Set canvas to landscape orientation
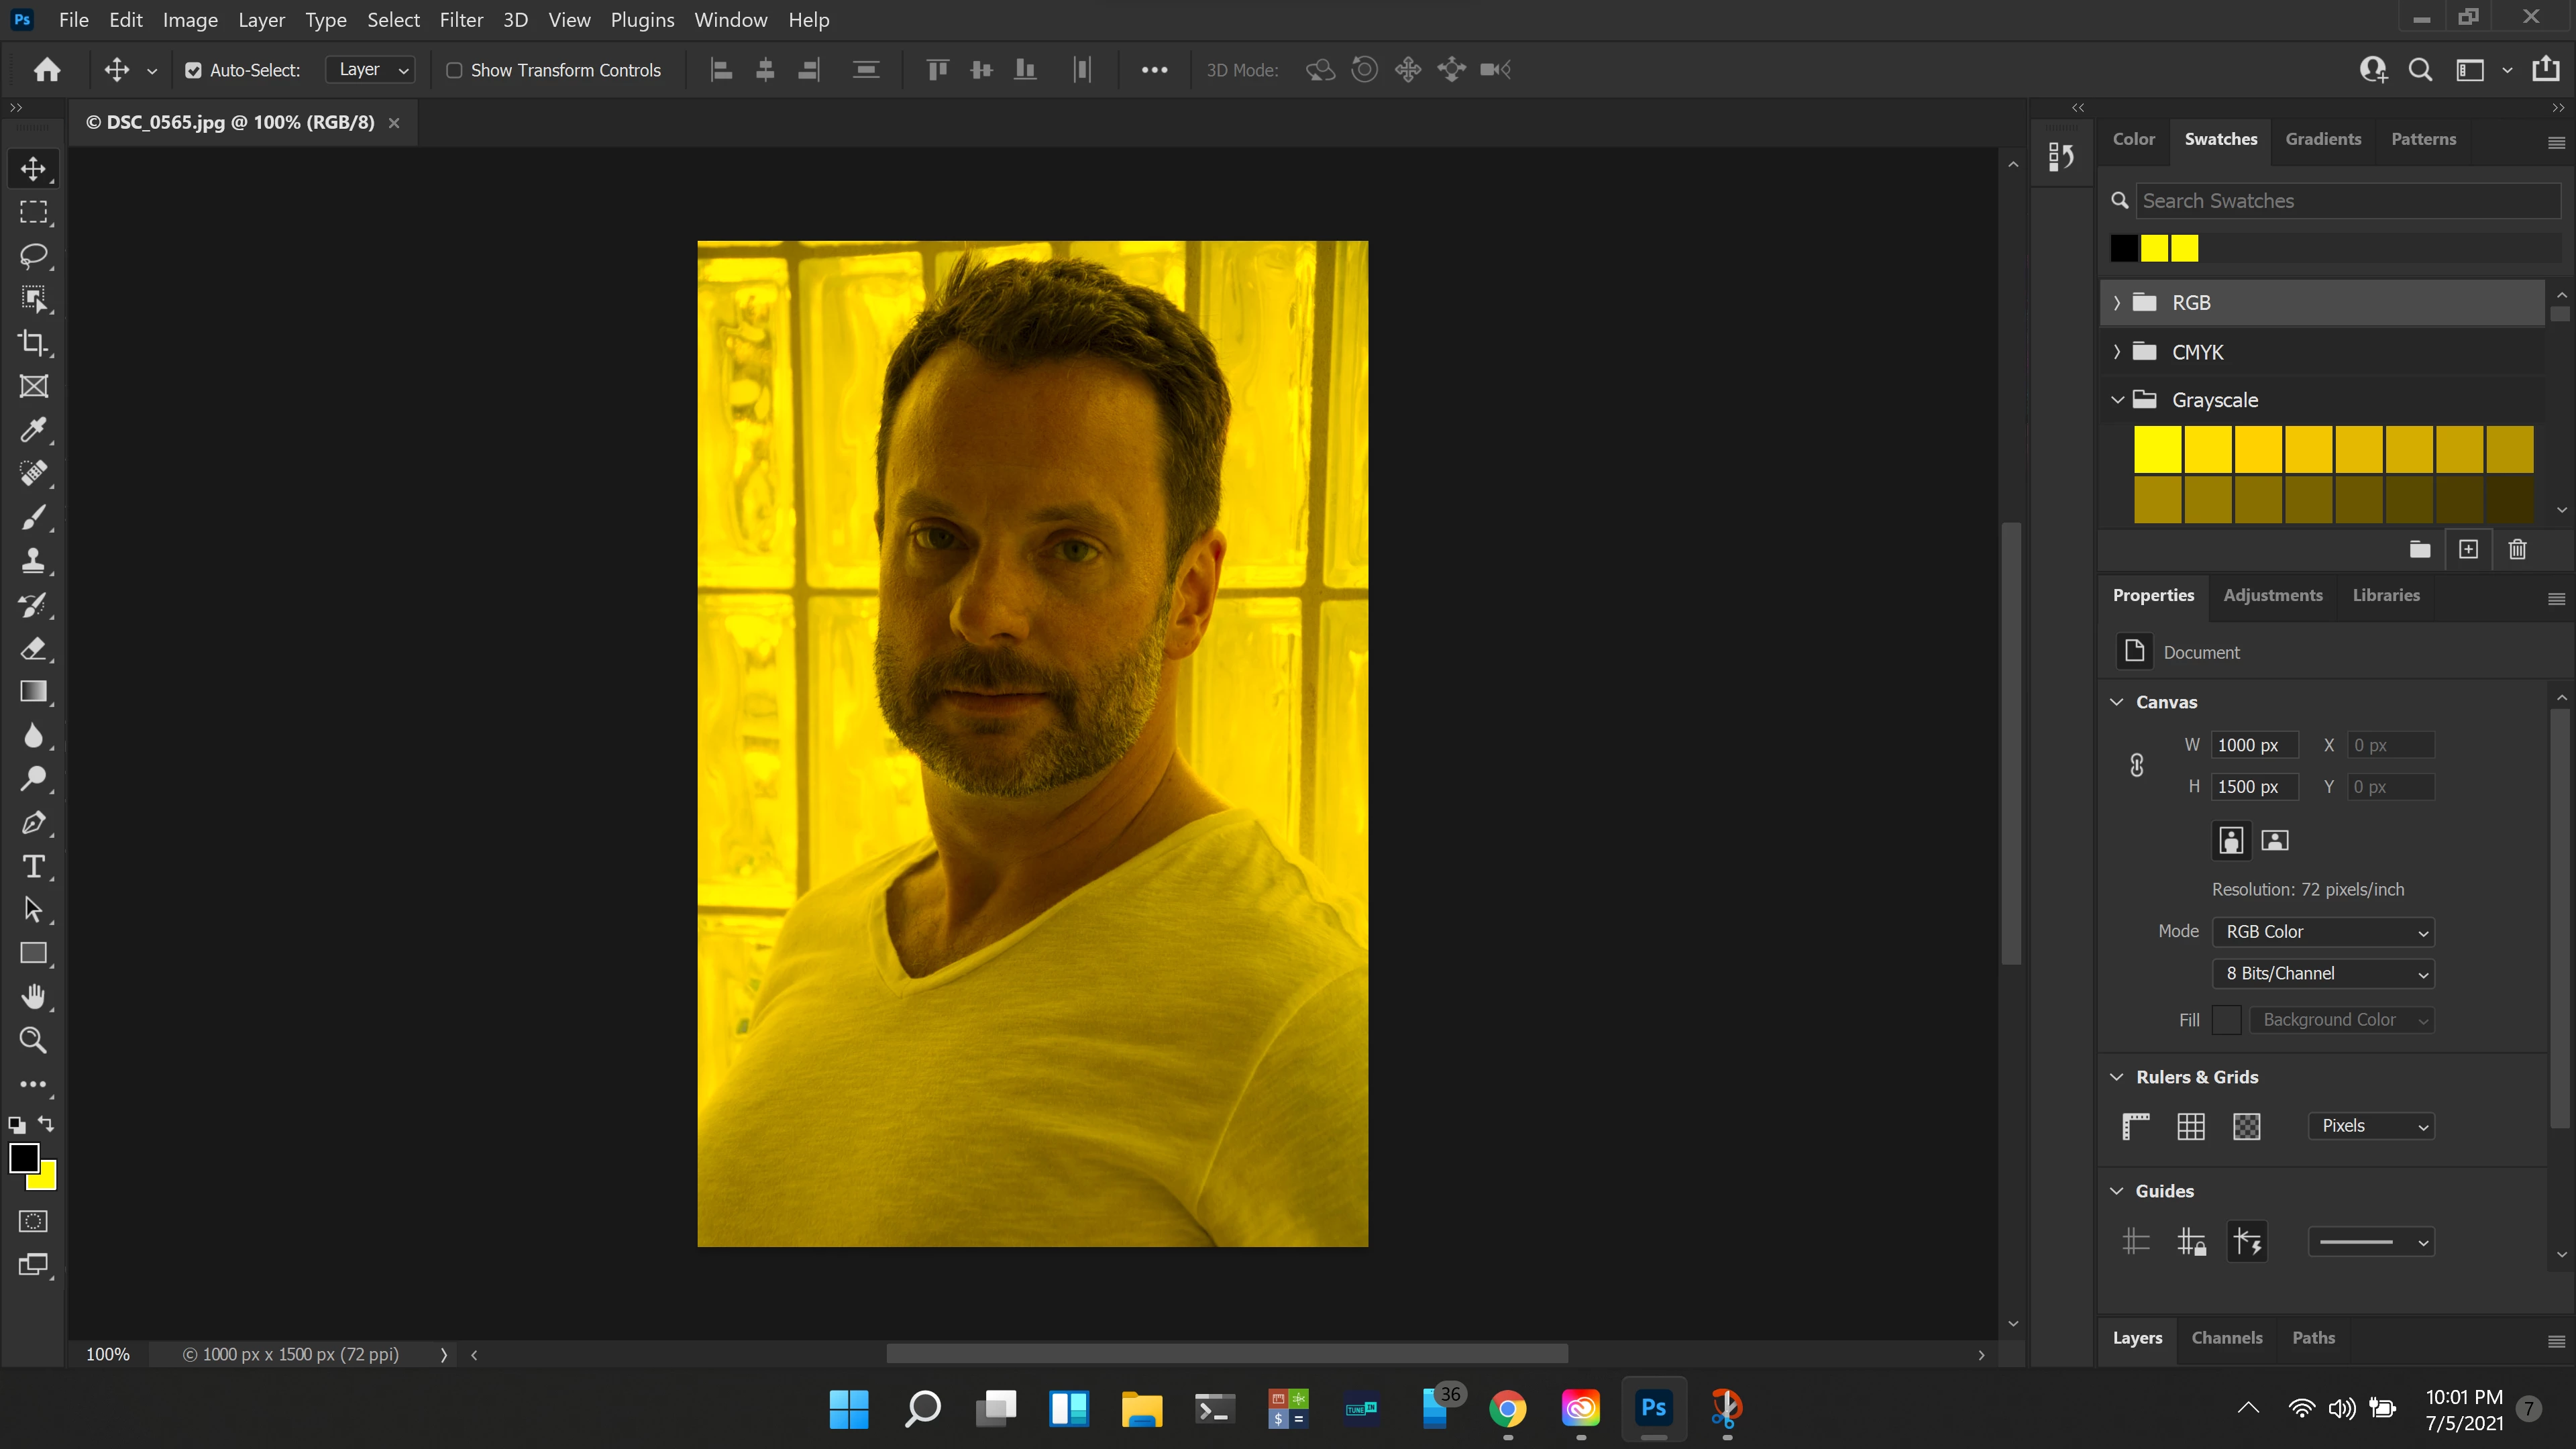This screenshot has width=2576, height=1449. [x=2275, y=840]
